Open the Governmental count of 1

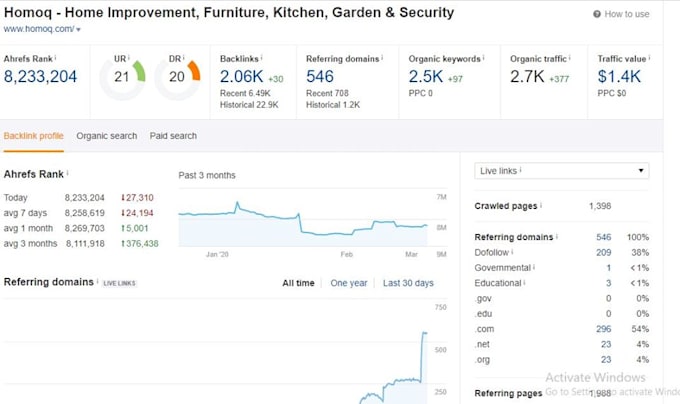(608, 268)
